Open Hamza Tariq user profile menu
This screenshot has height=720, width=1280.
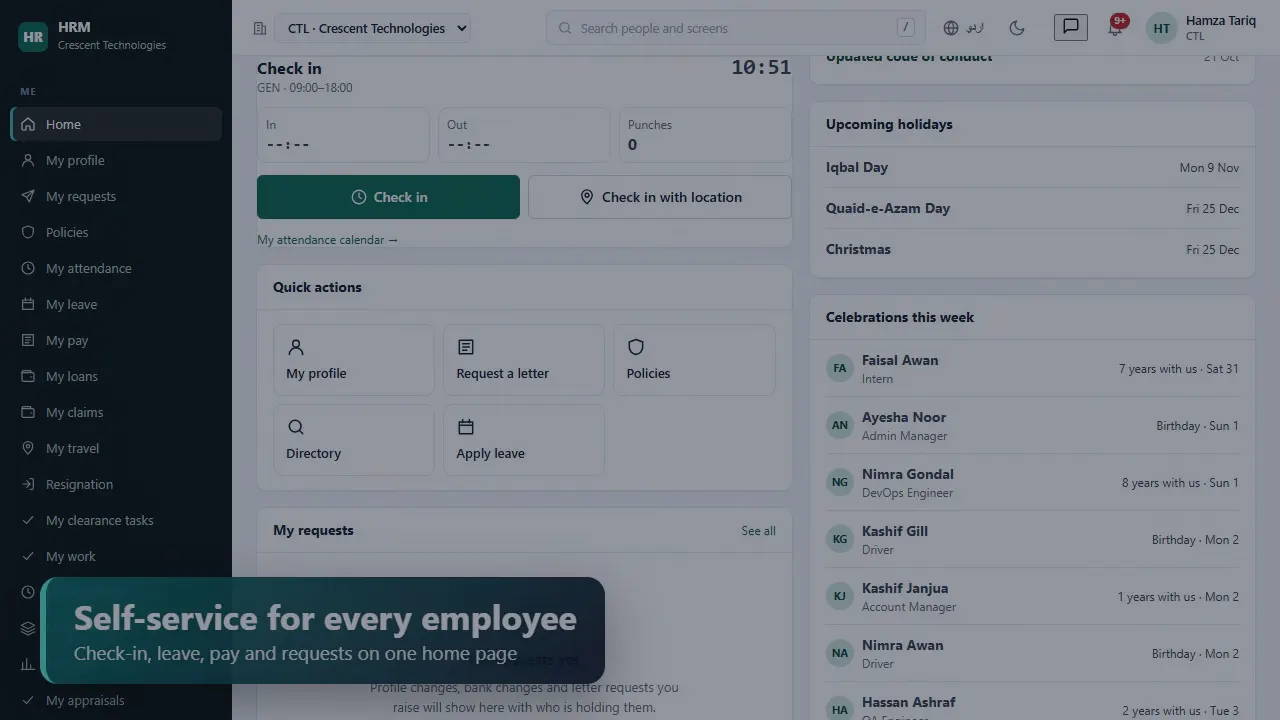1202,28
